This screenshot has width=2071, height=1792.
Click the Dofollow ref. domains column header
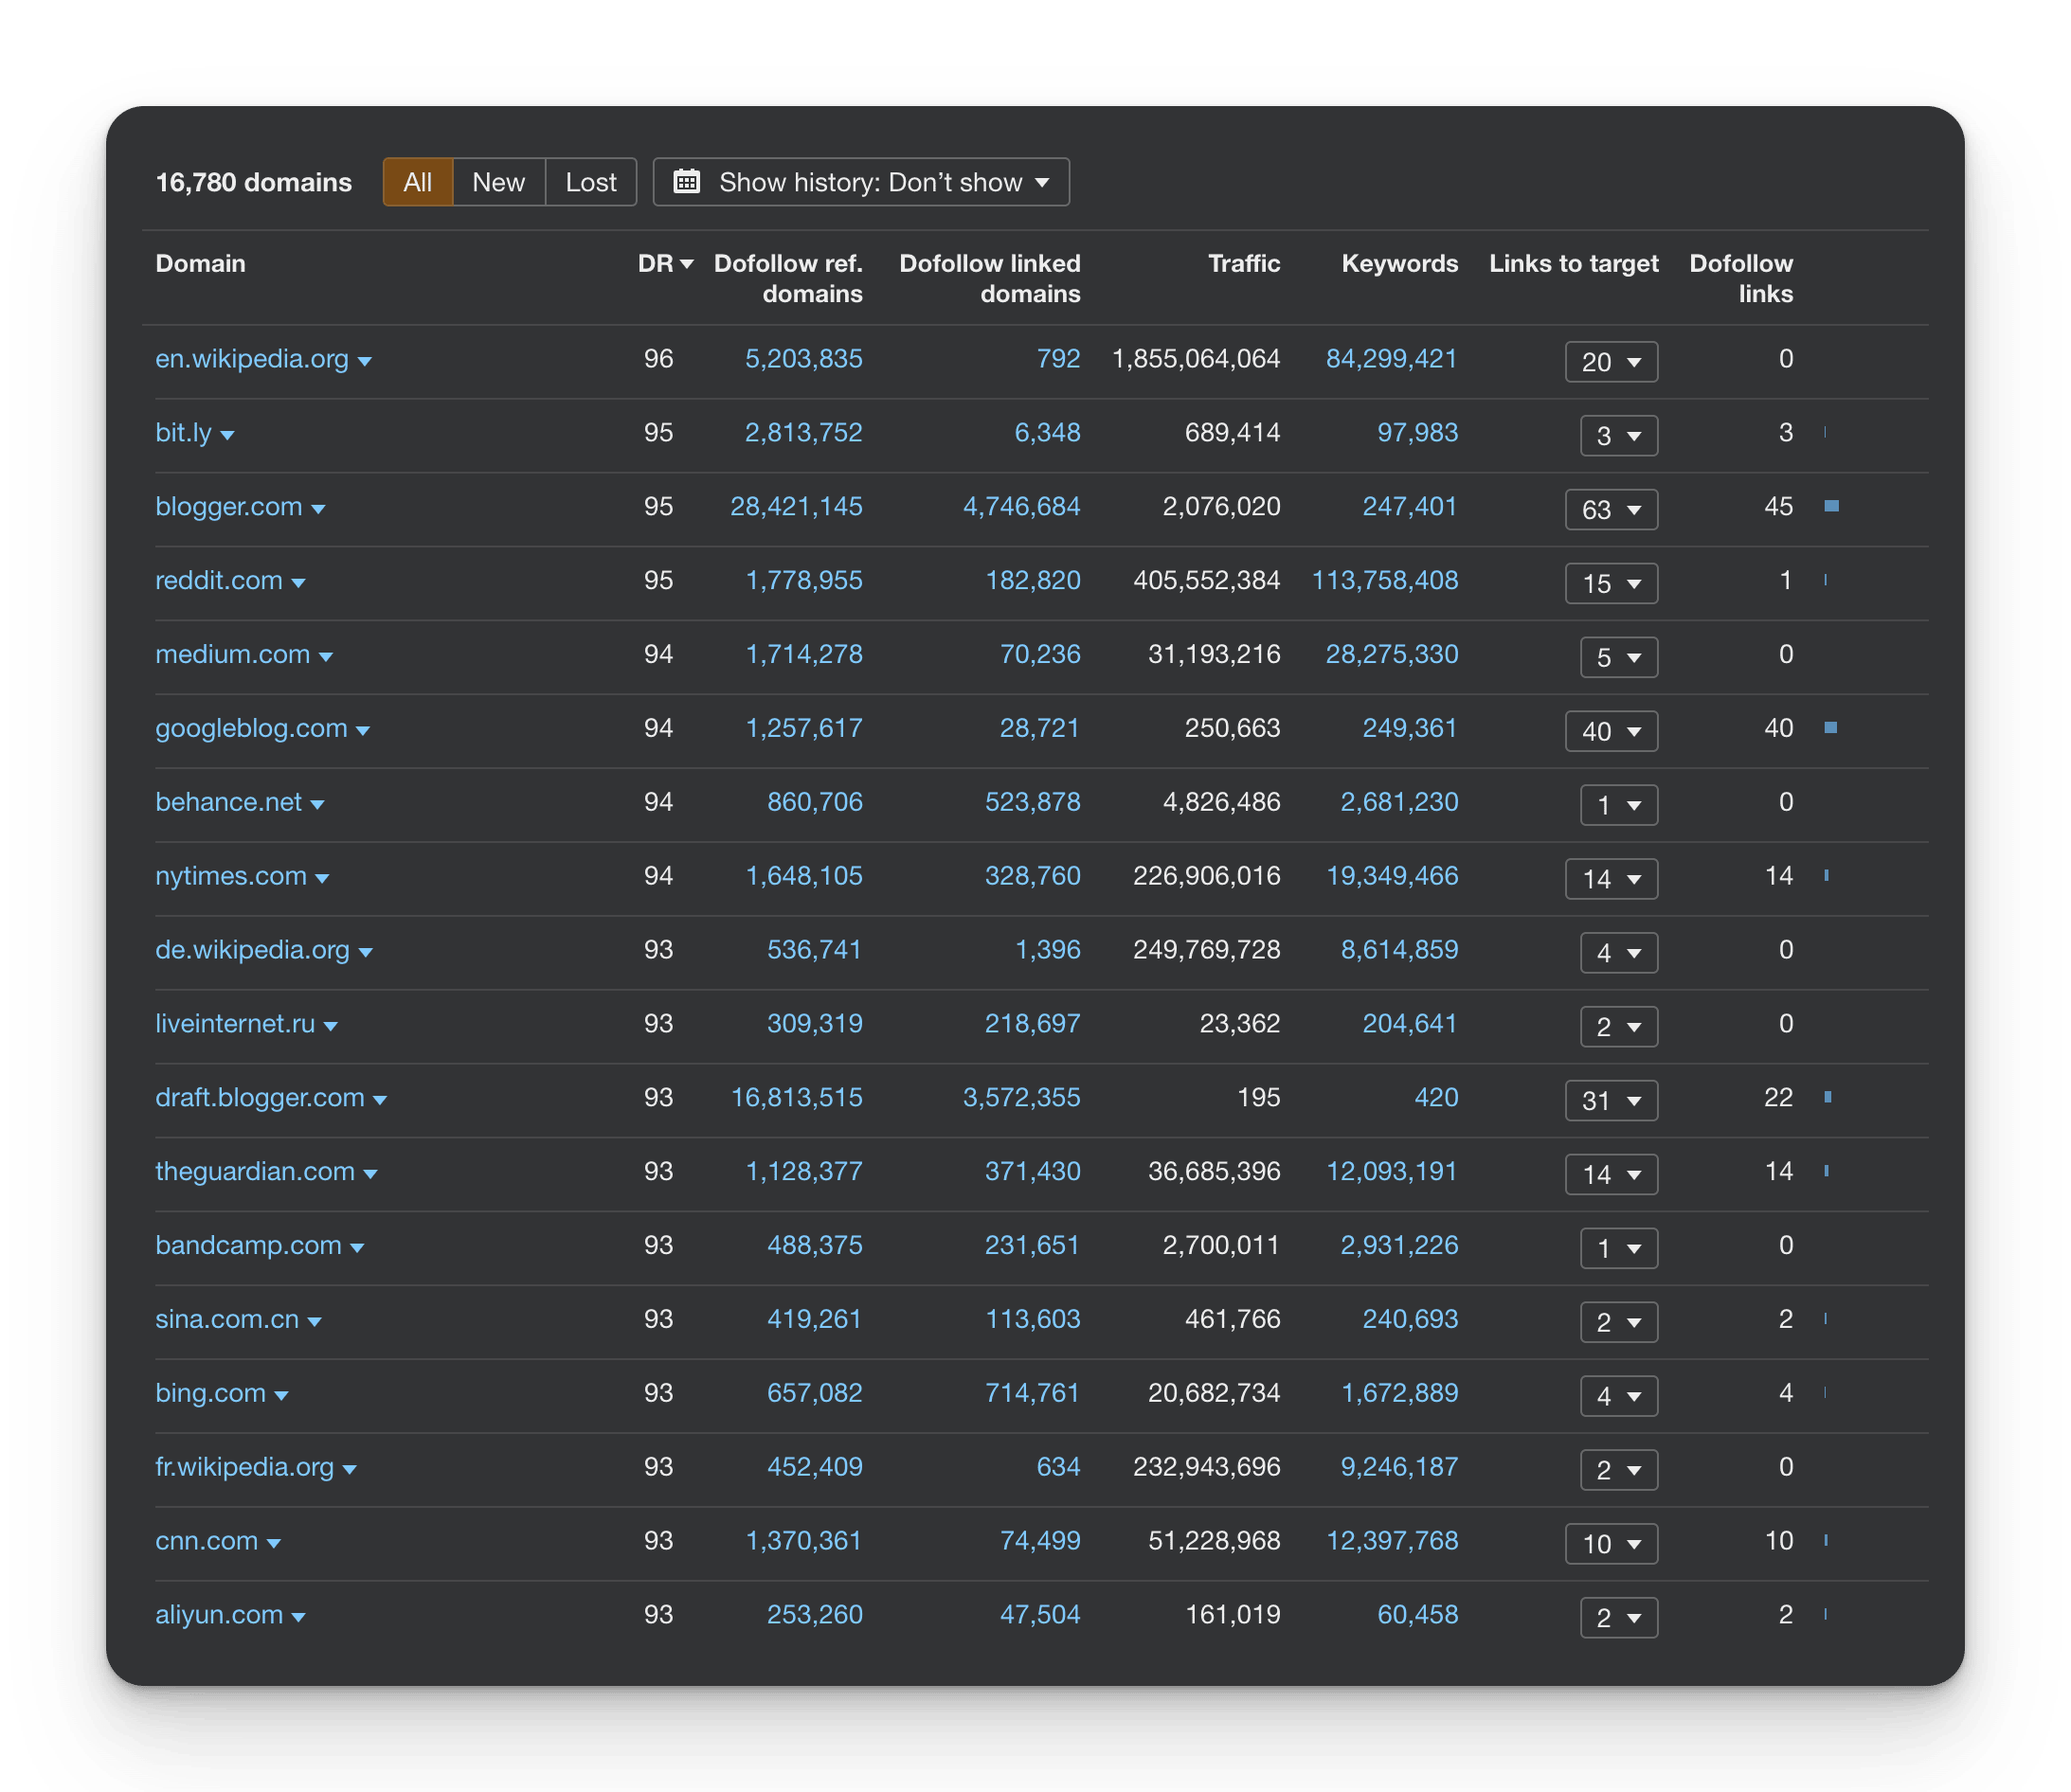[x=788, y=278]
